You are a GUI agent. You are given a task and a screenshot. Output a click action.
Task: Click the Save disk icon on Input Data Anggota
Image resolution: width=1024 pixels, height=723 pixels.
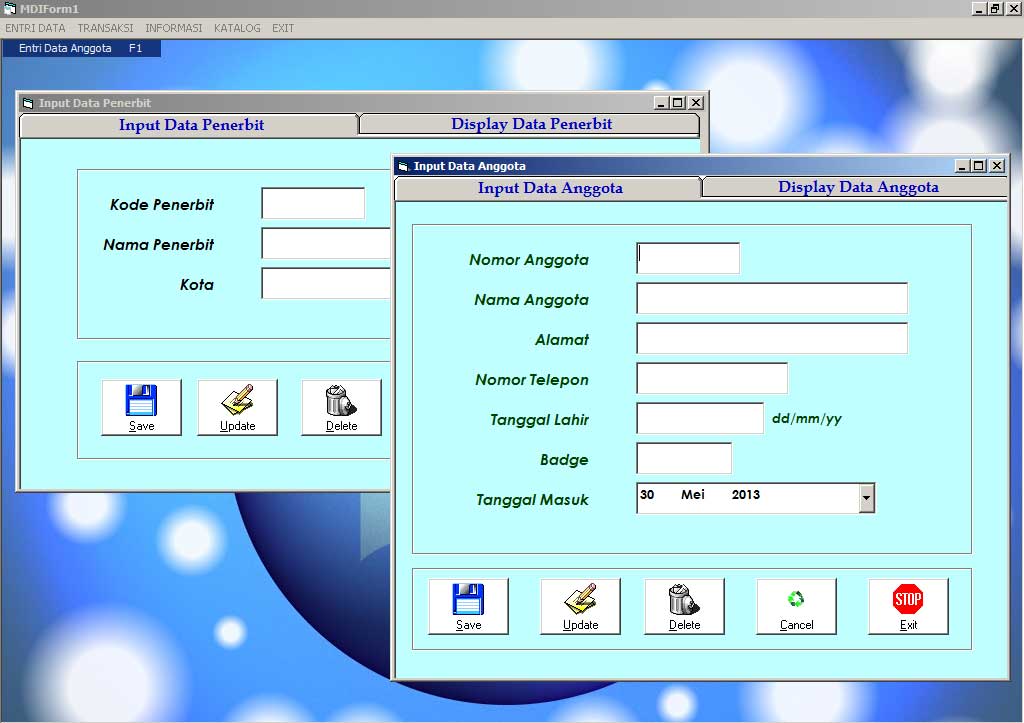pyautogui.click(x=468, y=605)
